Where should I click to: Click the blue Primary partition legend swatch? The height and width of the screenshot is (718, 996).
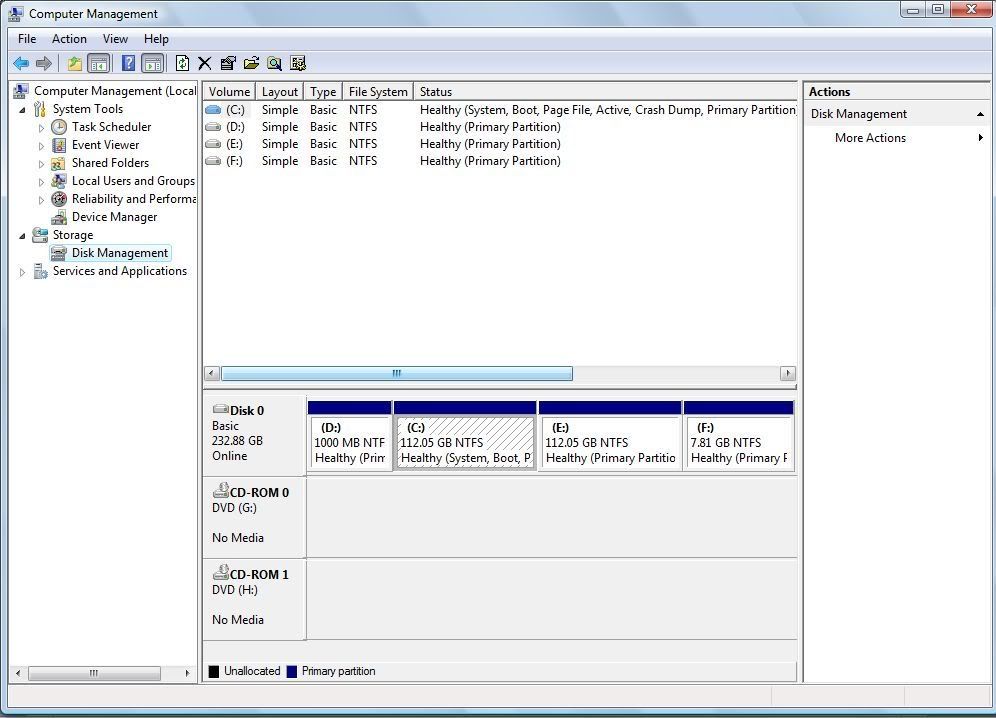coord(292,672)
